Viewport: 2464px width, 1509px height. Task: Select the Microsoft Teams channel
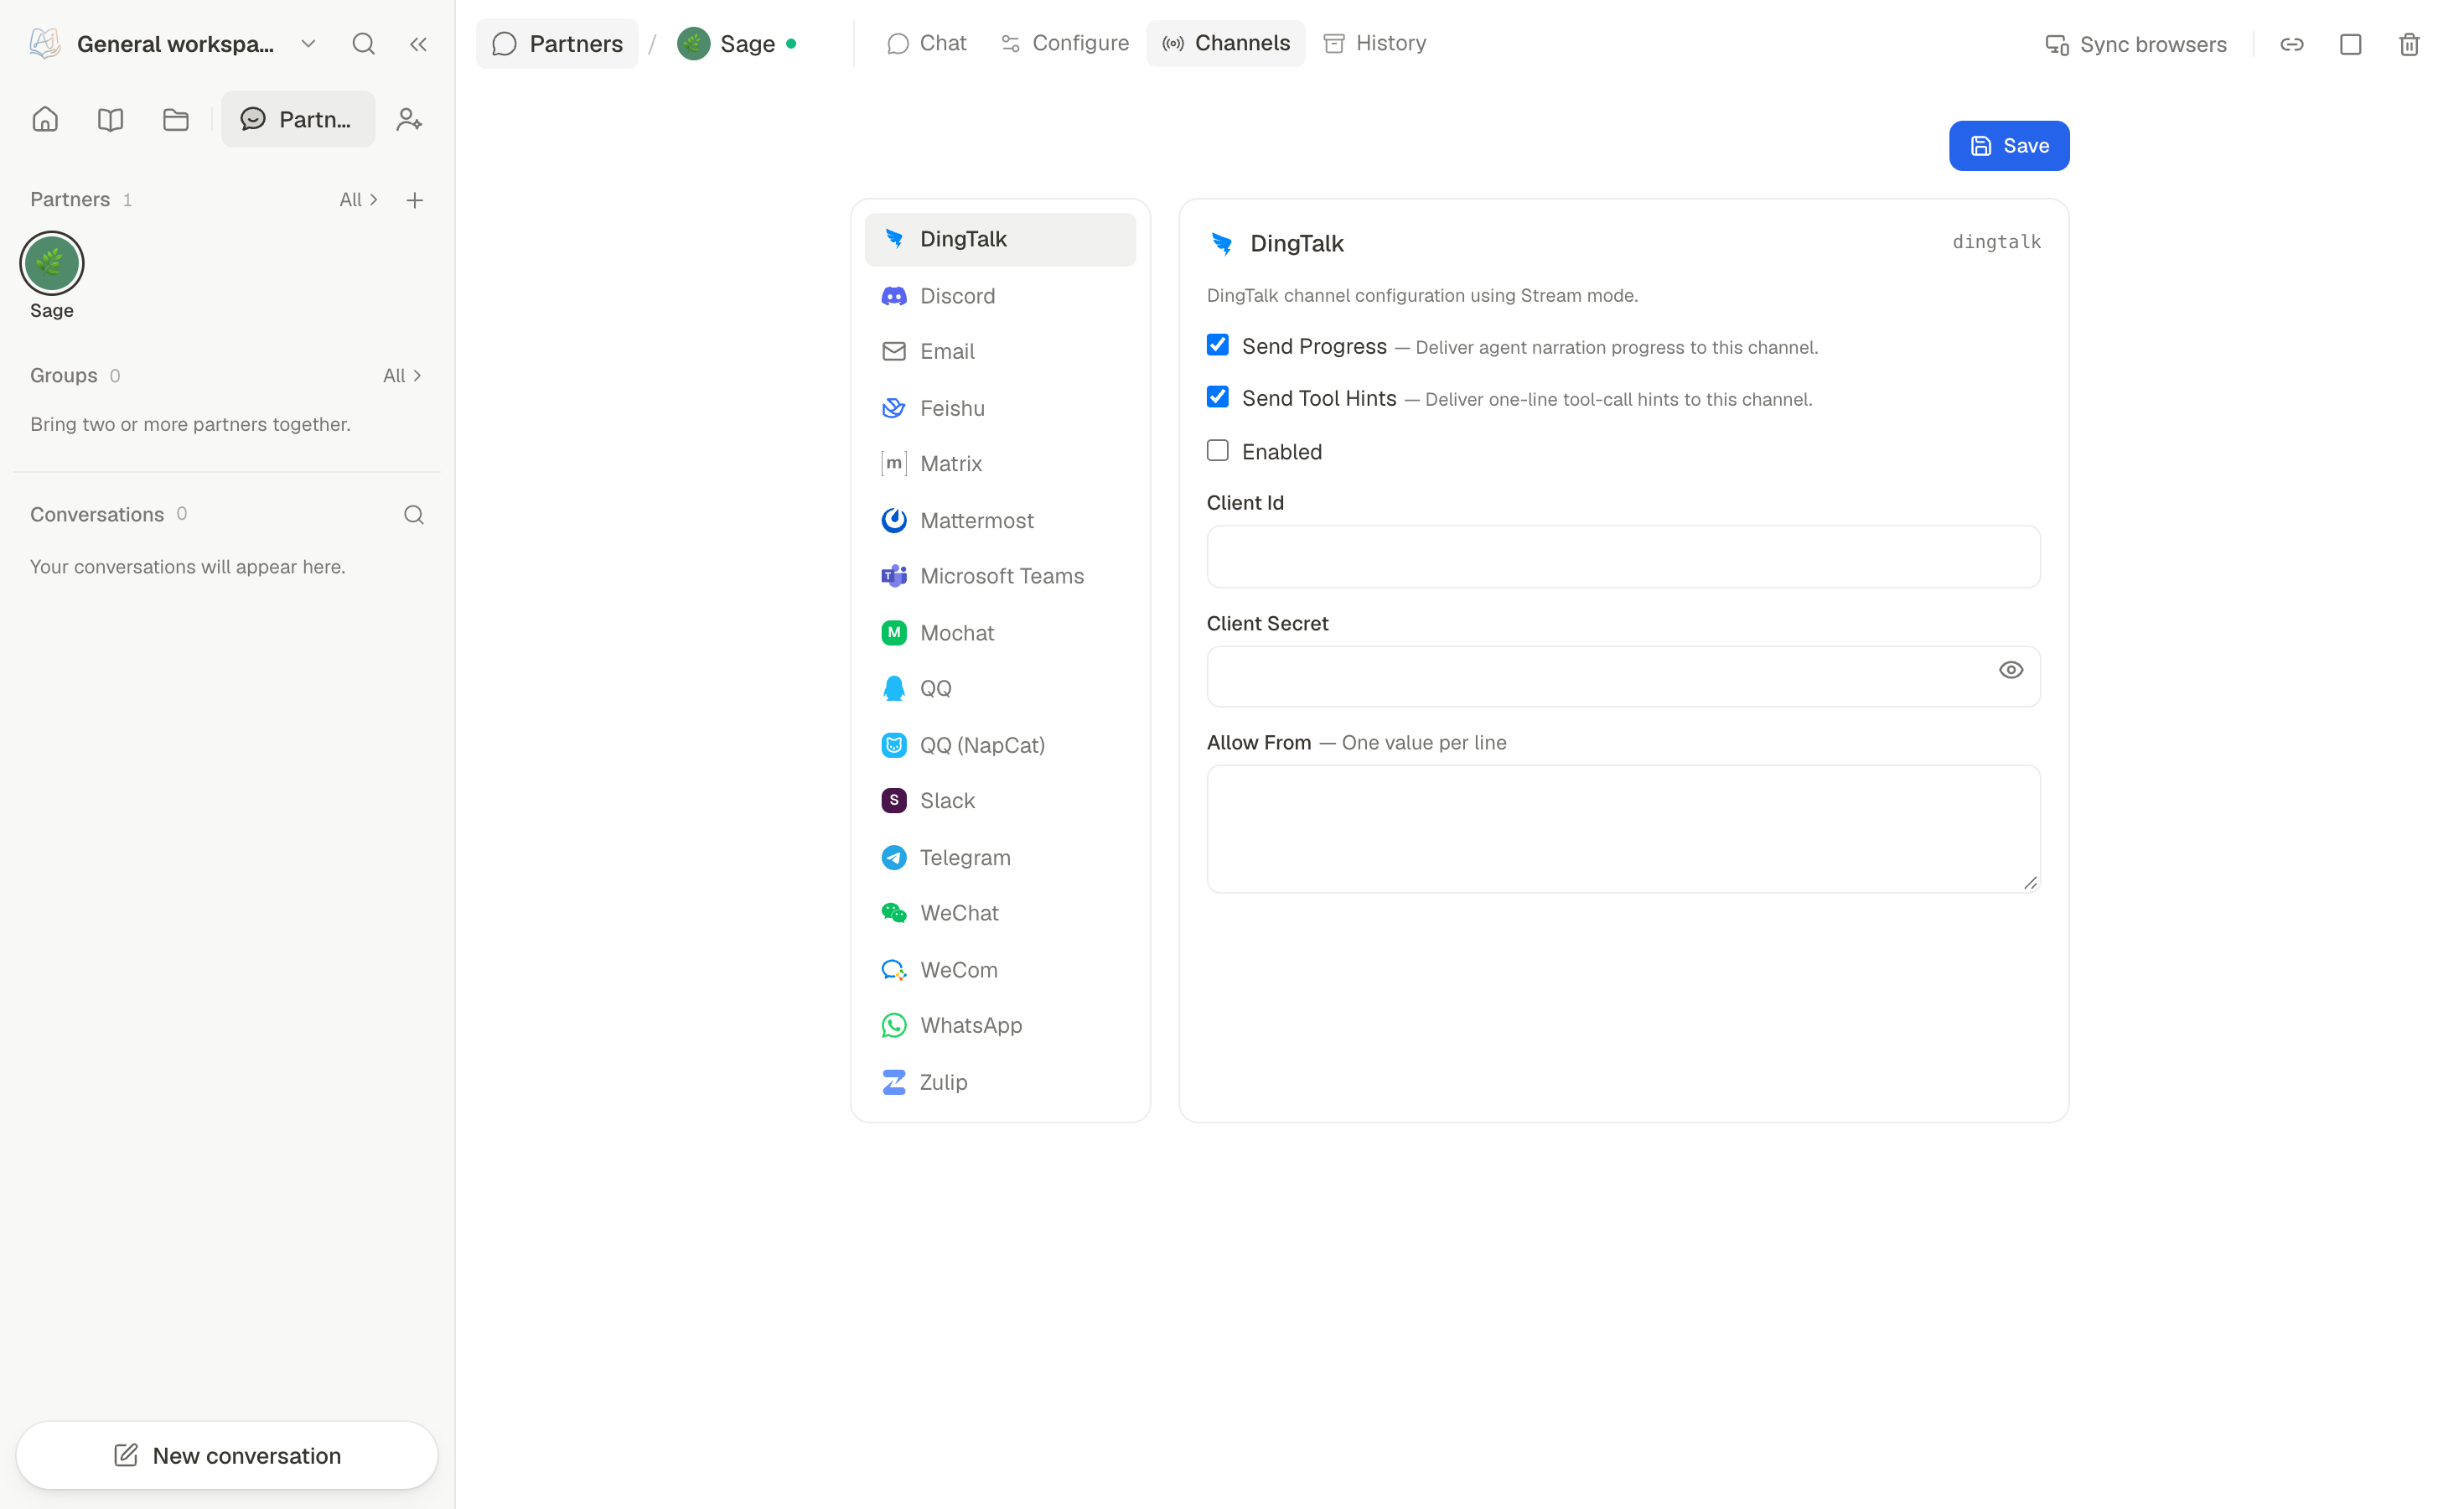[x=1000, y=577]
